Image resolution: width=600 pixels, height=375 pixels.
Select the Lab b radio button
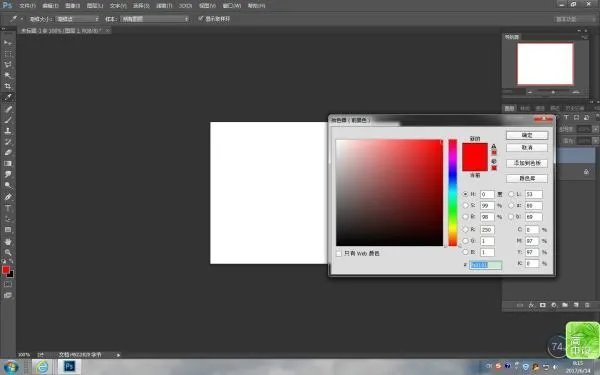click(x=511, y=217)
